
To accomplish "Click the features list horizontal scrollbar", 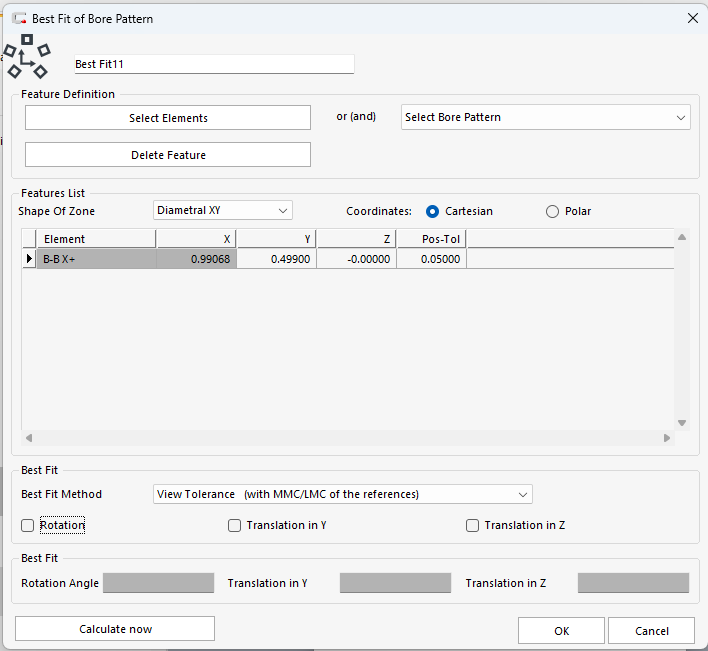I will pyautogui.click(x=347, y=438).
